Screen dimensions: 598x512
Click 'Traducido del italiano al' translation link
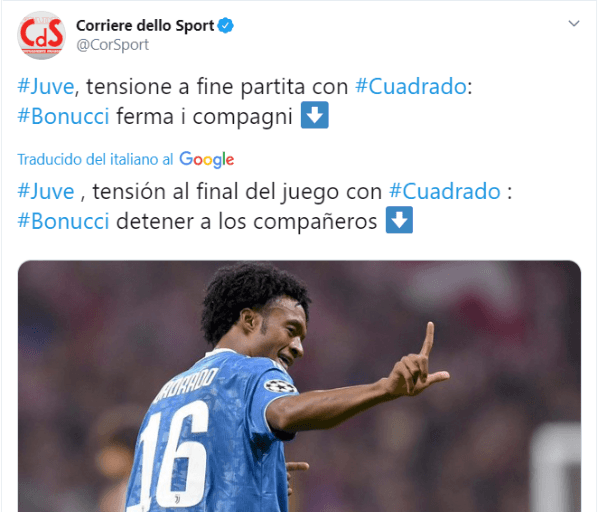coord(95,159)
